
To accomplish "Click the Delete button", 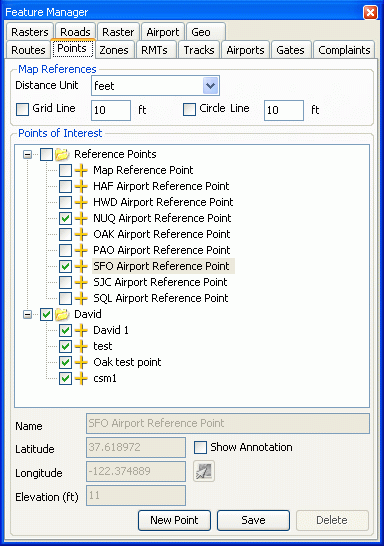I will coord(332,520).
